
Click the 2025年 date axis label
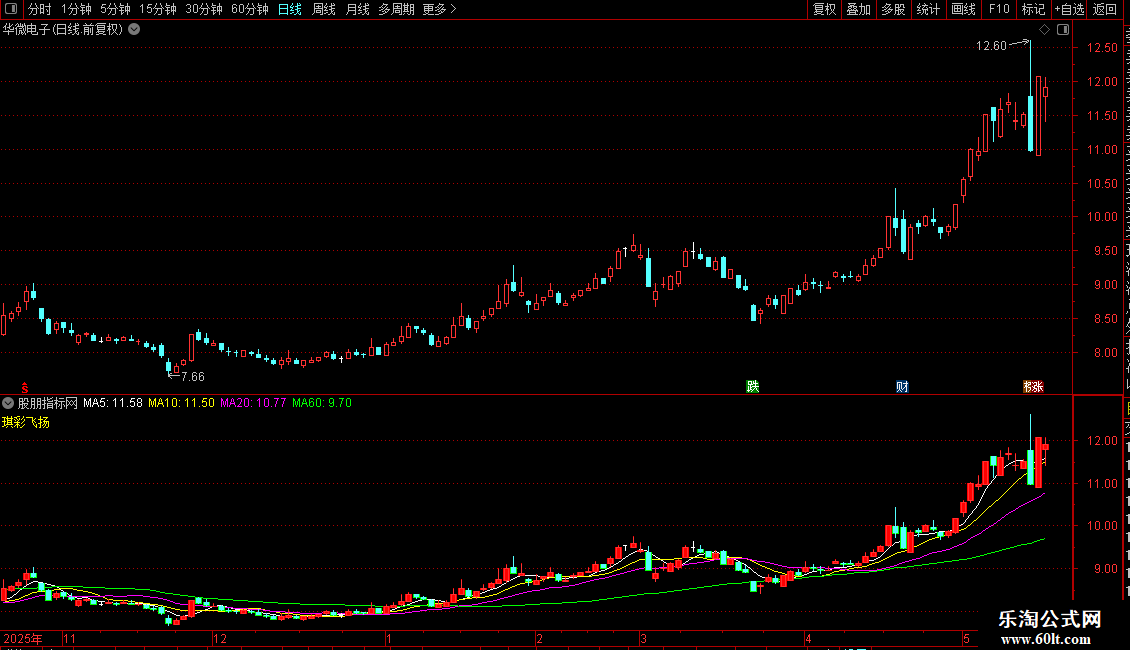(x=22, y=638)
